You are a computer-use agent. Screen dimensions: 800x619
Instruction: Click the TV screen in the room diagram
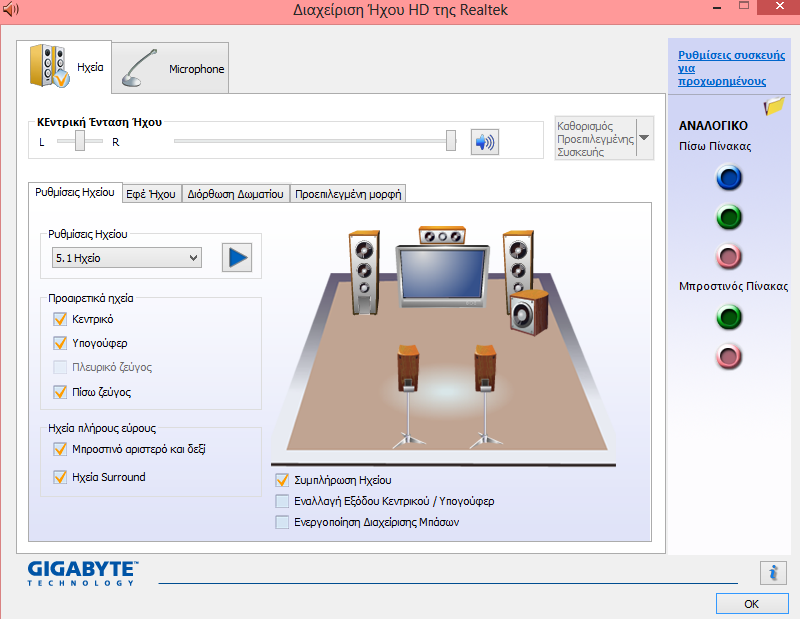[x=442, y=275]
